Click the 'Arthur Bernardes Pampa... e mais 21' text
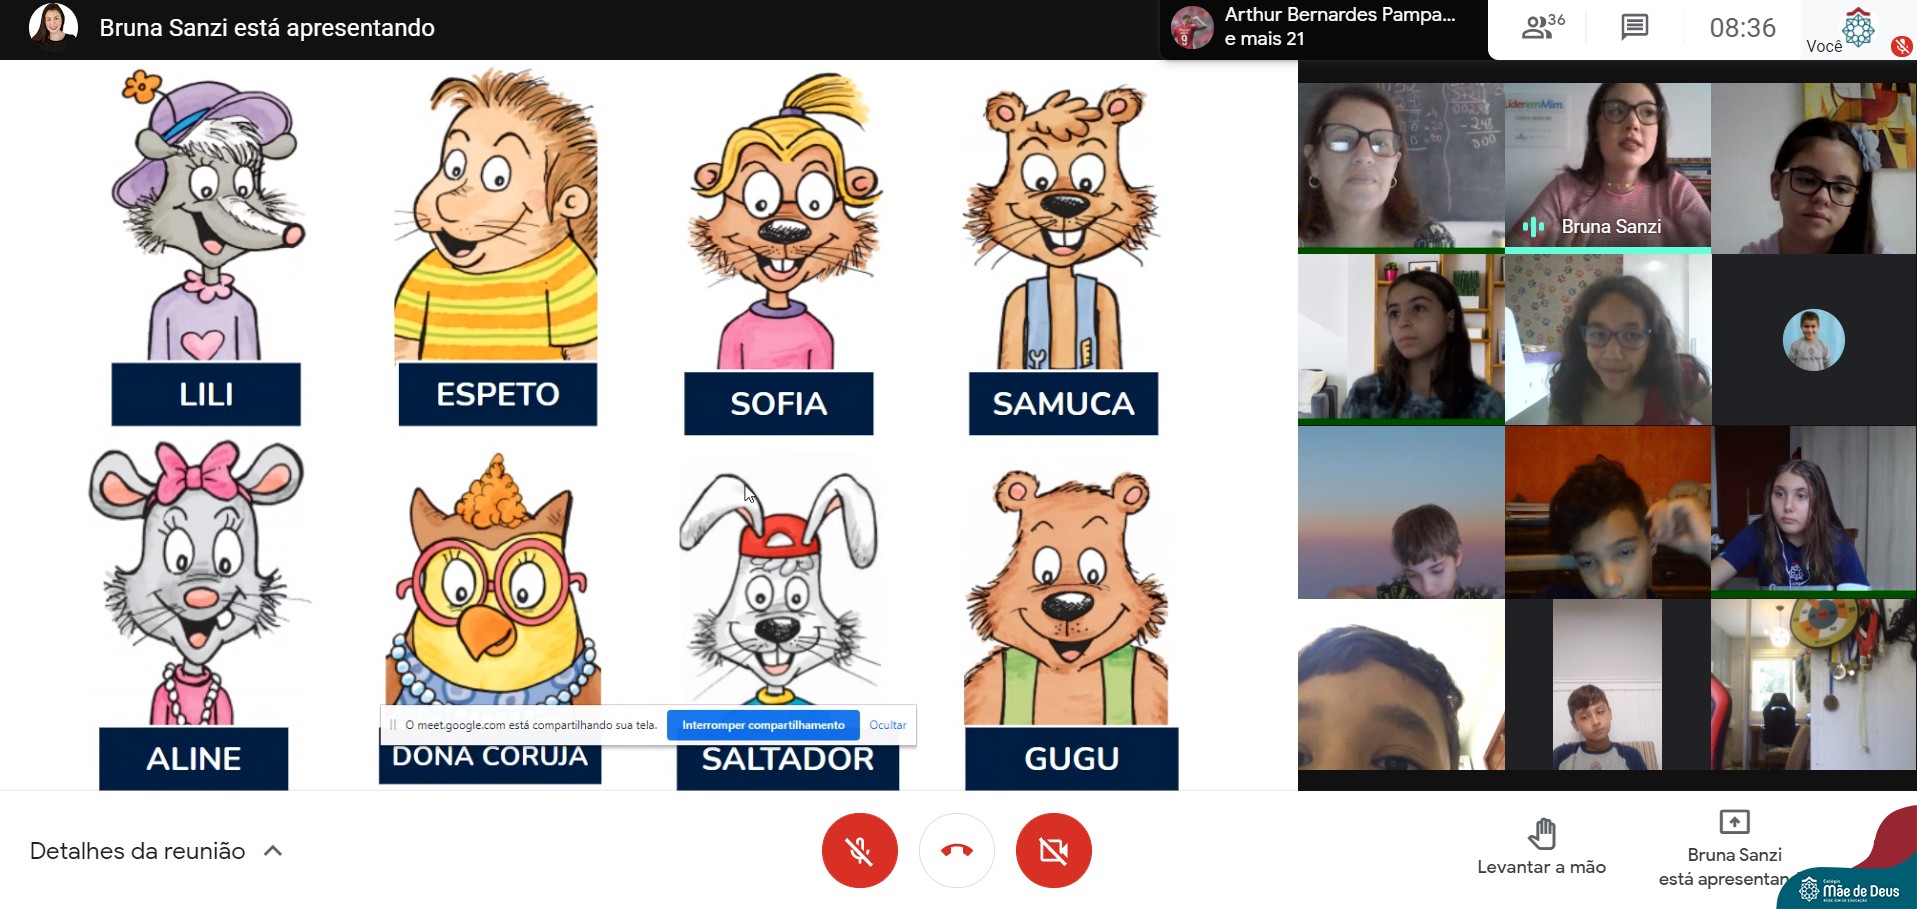 1338,27
